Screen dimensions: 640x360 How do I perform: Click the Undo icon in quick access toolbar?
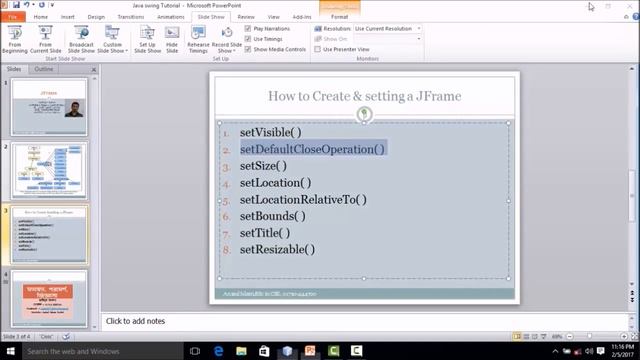pyautogui.click(x=27, y=5)
